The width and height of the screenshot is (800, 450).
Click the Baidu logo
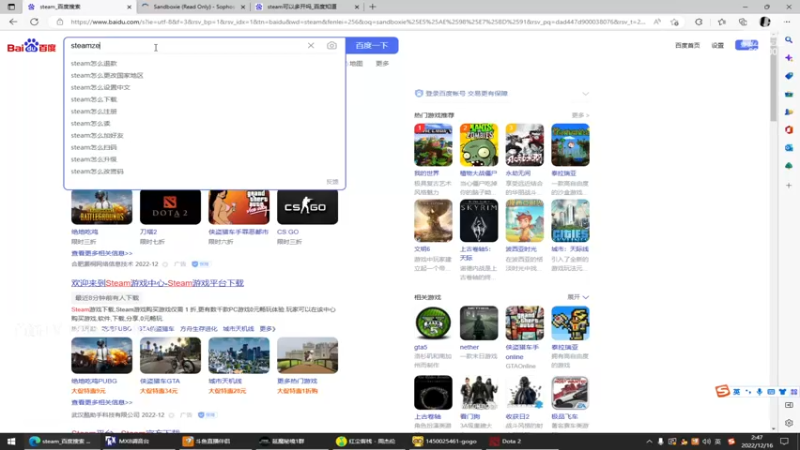pyautogui.click(x=32, y=46)
